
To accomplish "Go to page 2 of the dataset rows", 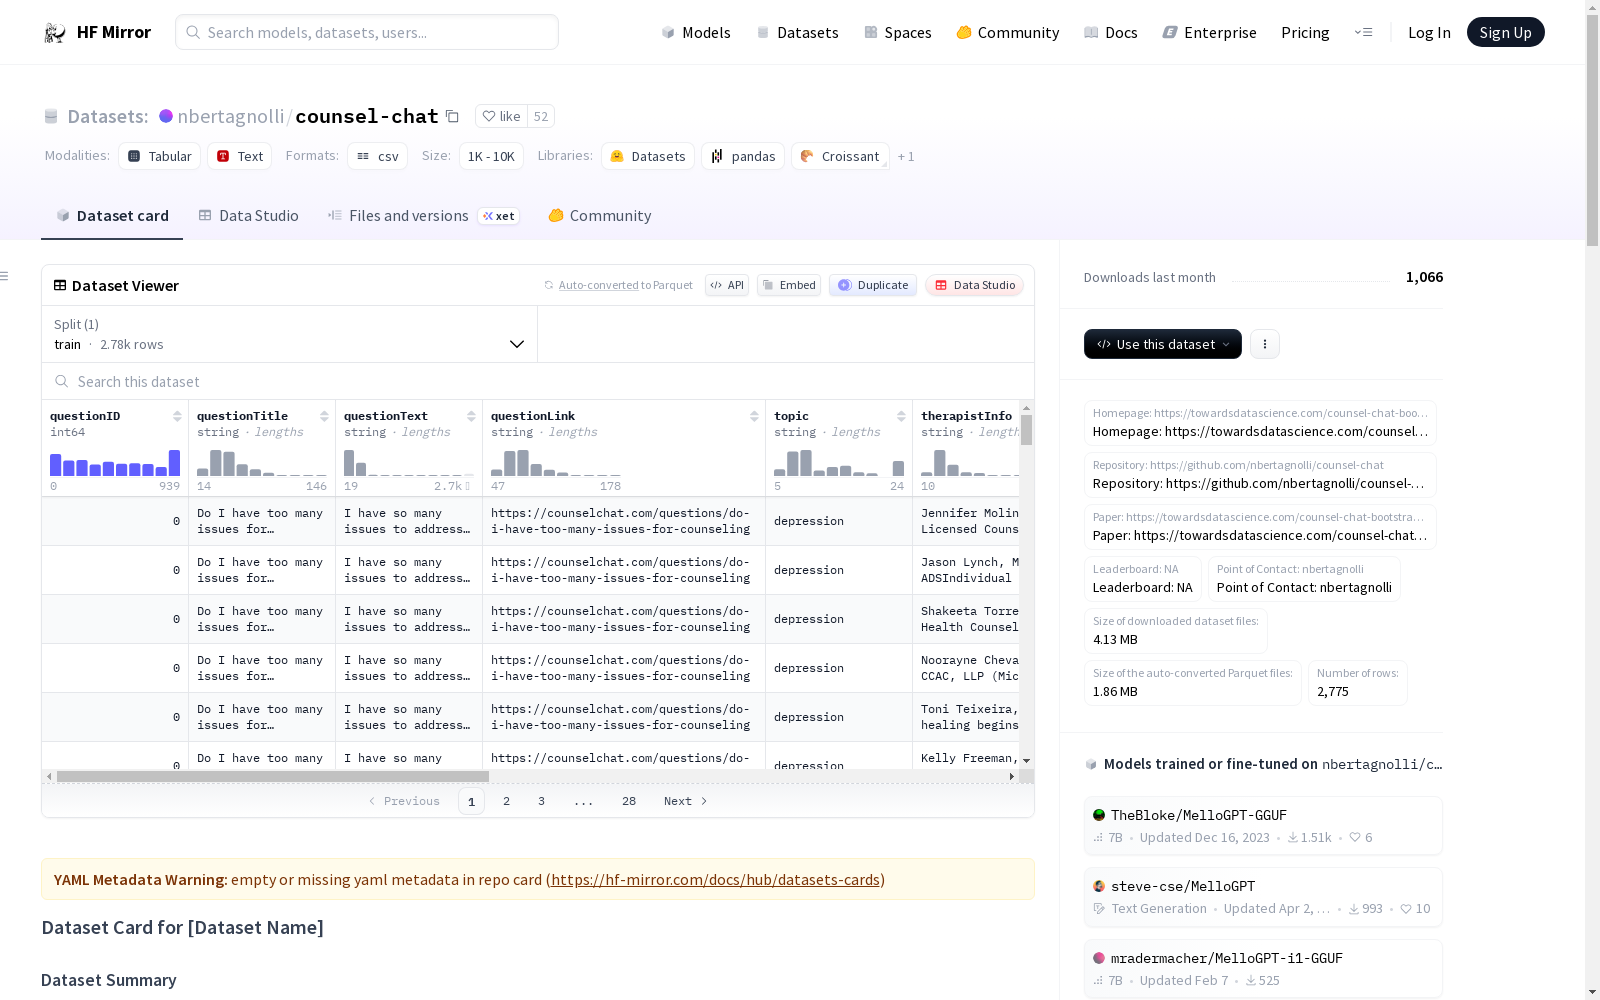I will [x=507, y=801].
